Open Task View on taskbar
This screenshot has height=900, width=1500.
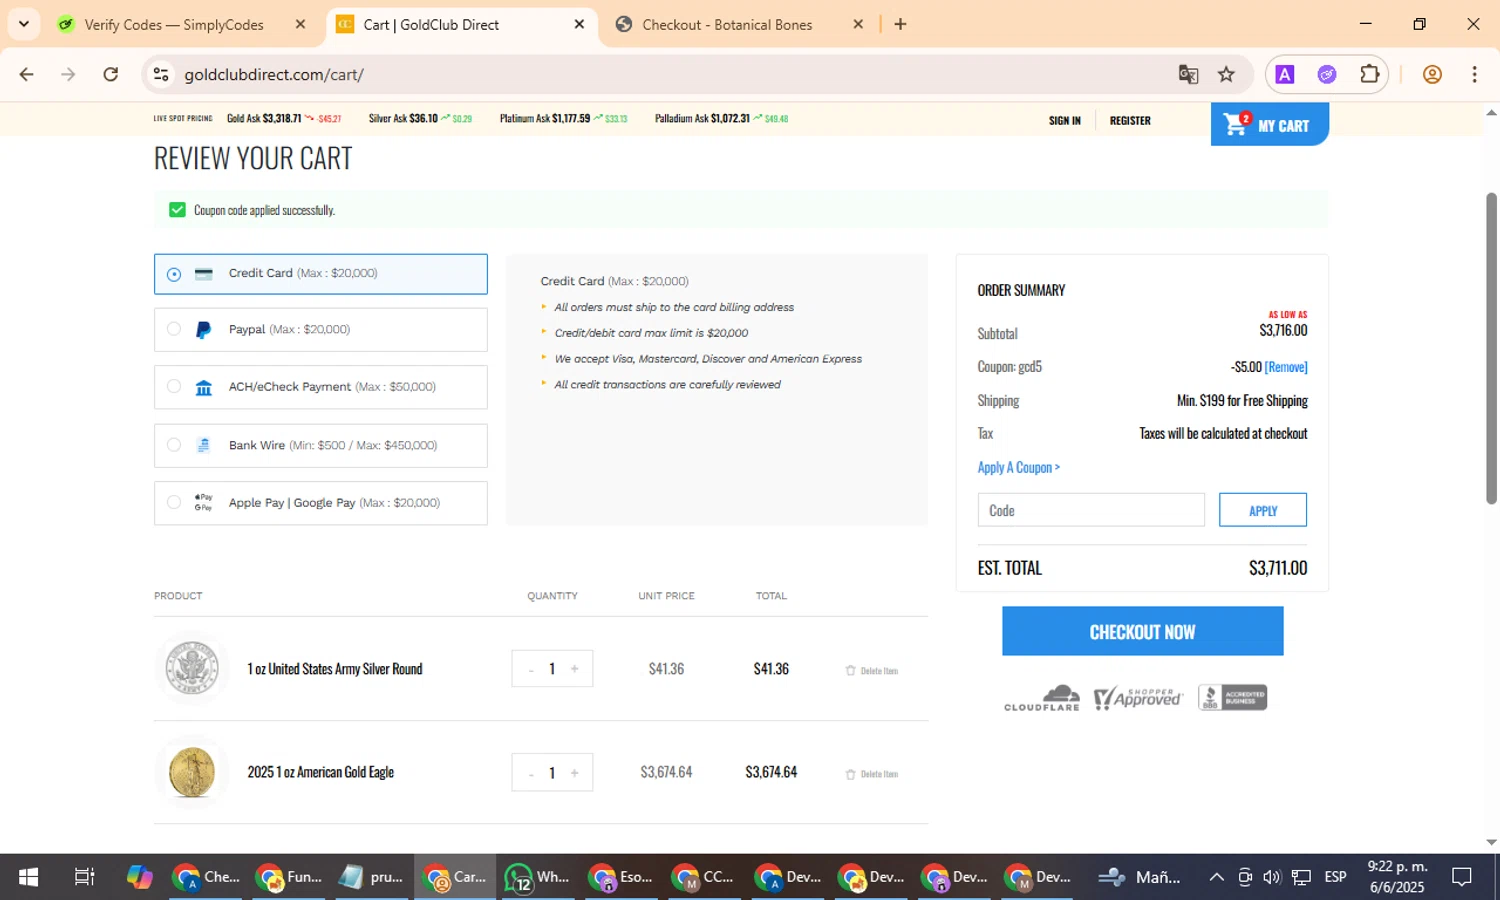(x=84, y=877)
